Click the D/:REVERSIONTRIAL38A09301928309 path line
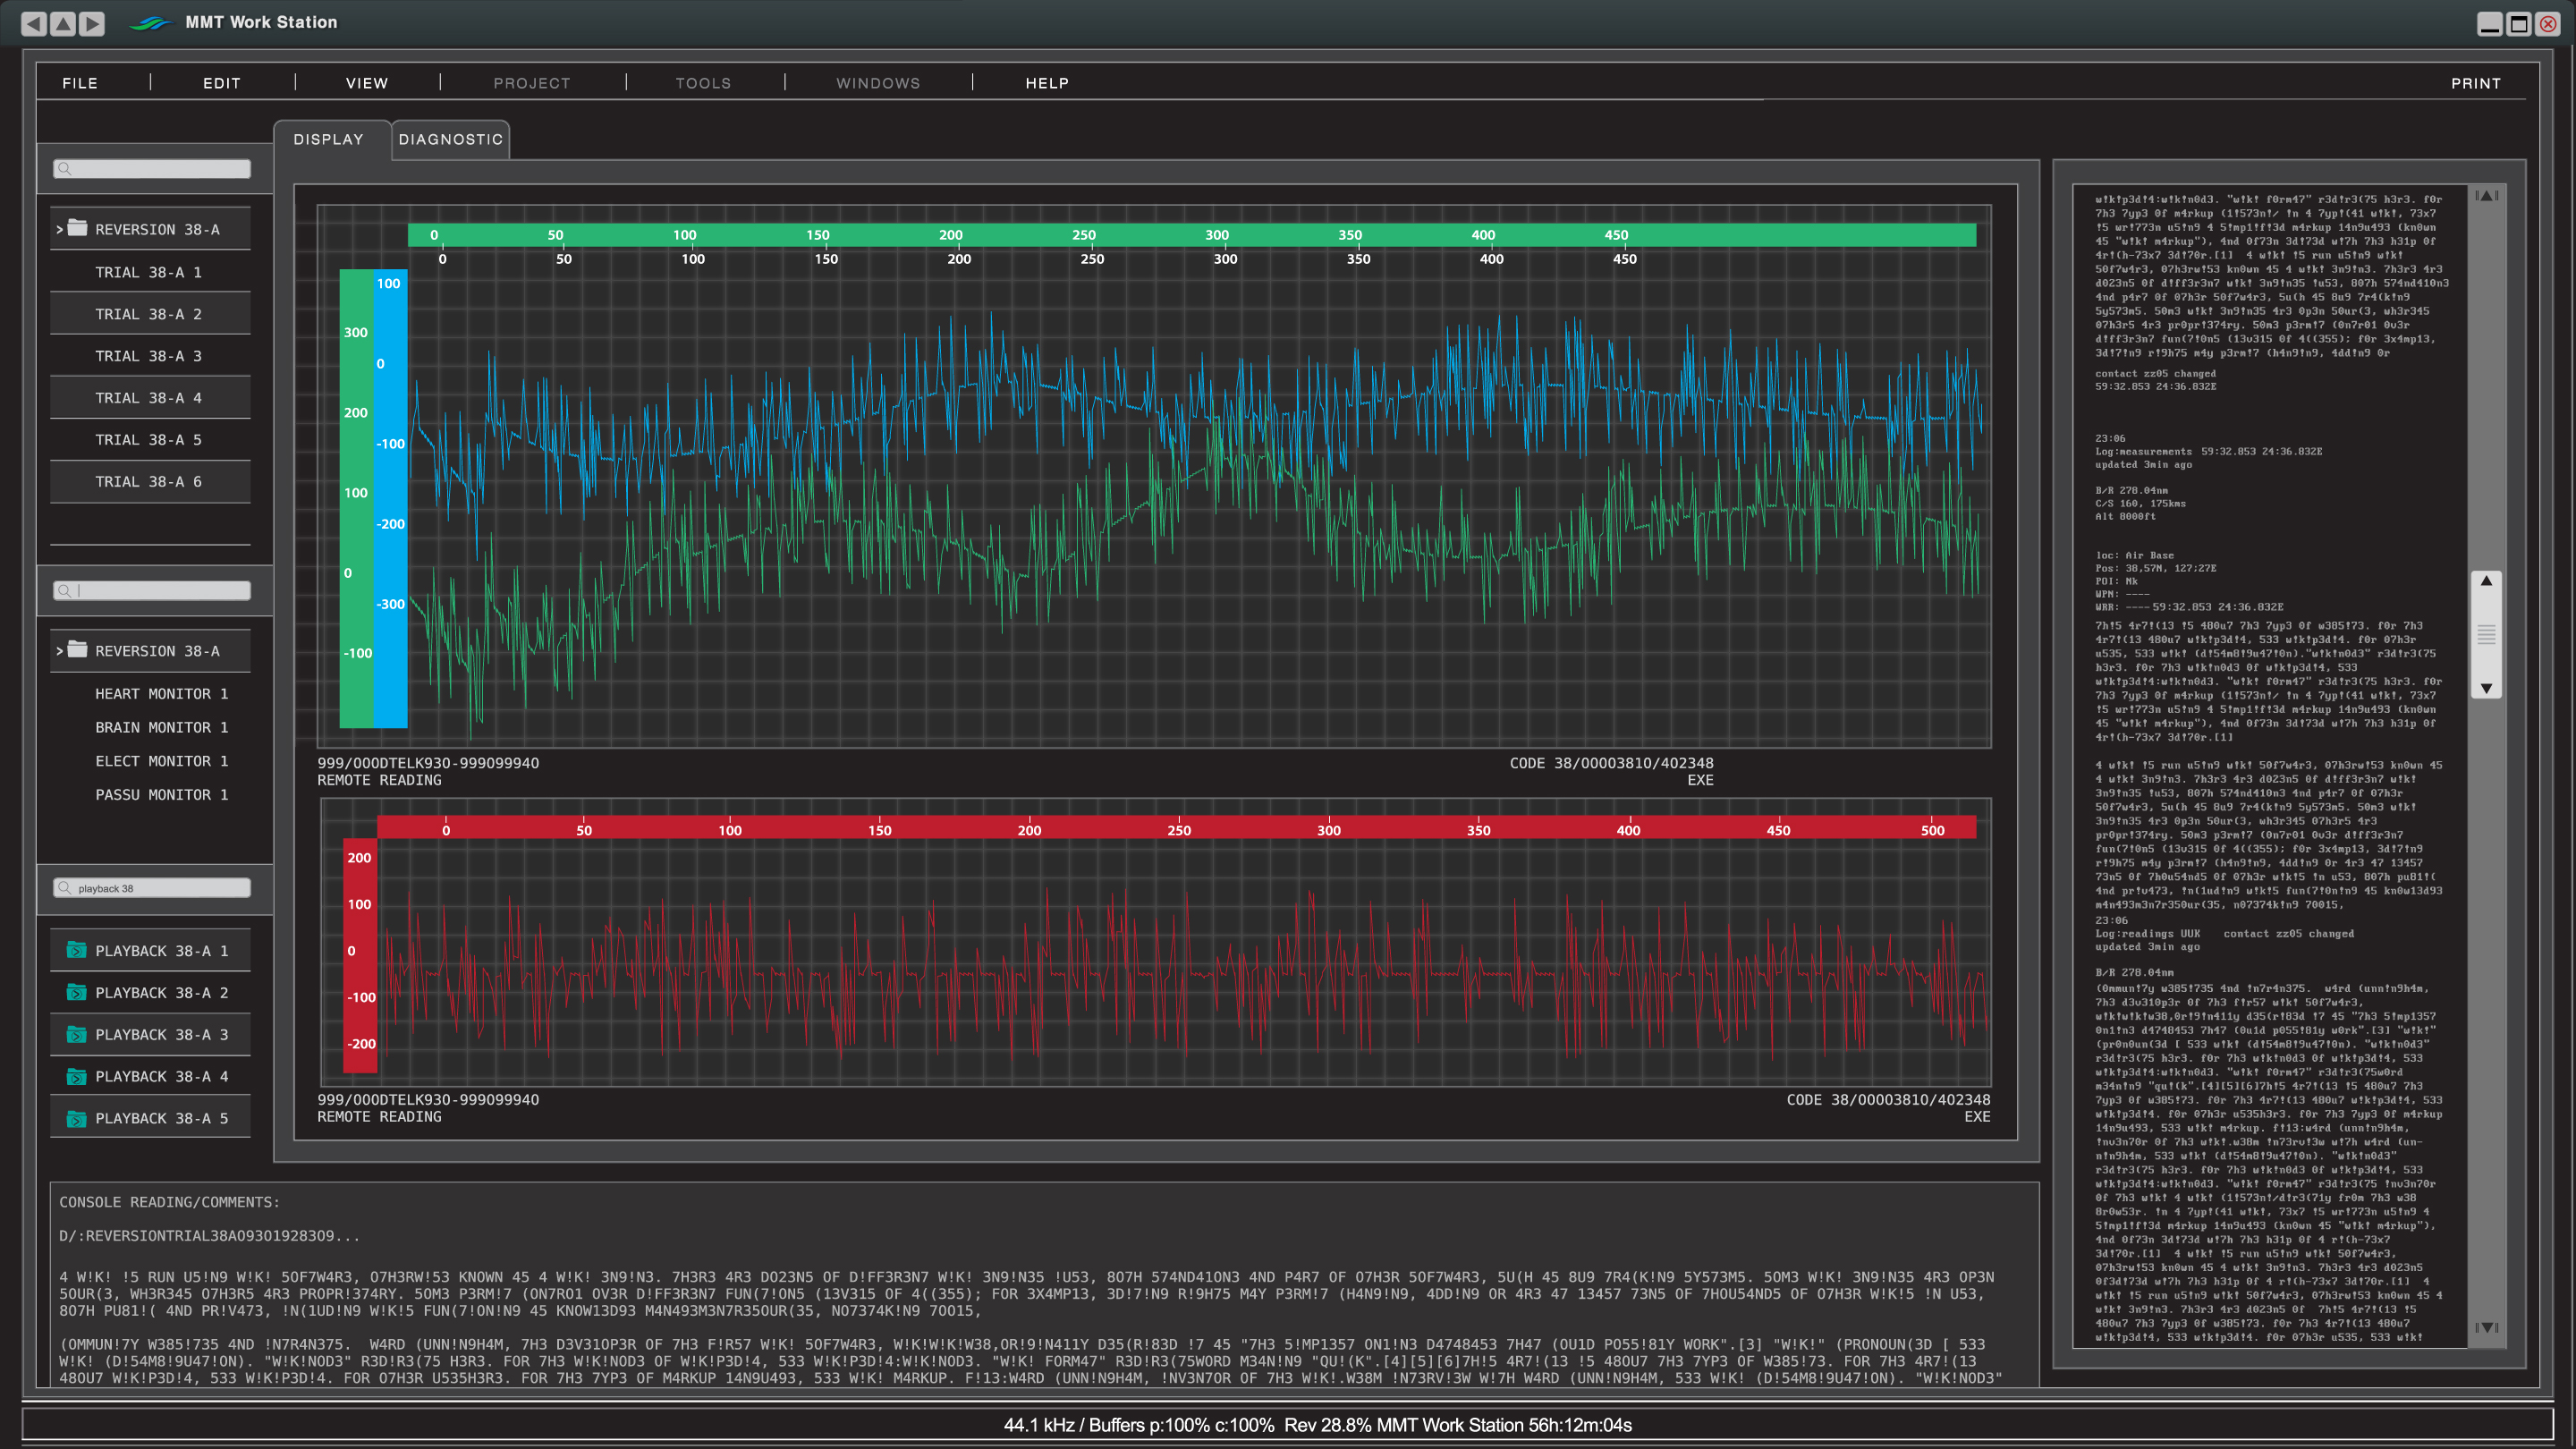This screenshot has width=2576, height=1449. [209, 1236]
